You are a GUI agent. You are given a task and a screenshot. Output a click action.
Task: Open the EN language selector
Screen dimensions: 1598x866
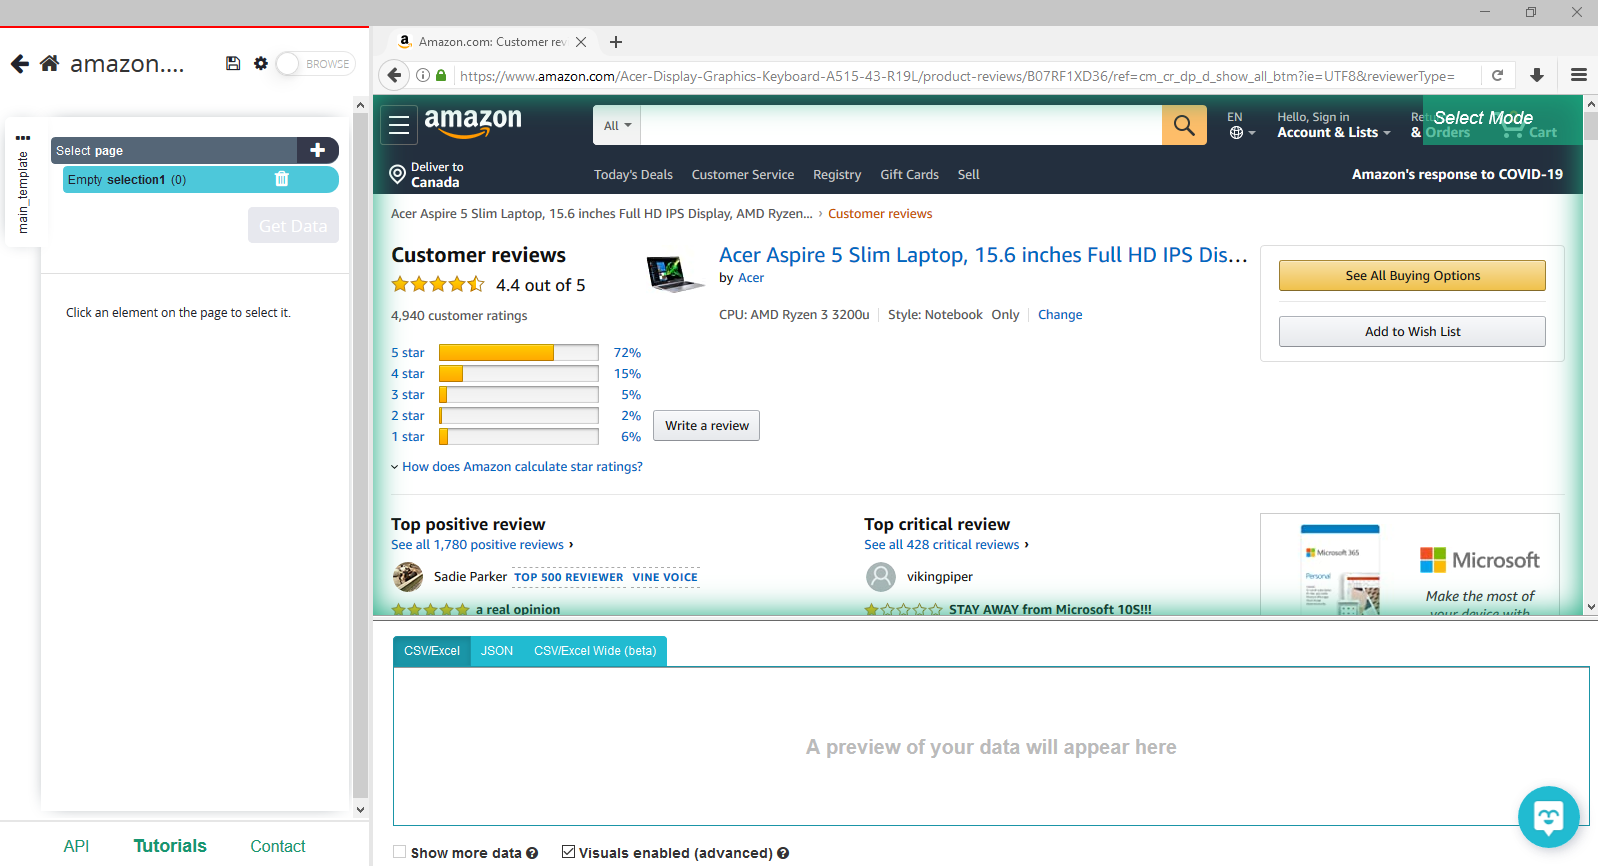click(x=1241, y=125)
